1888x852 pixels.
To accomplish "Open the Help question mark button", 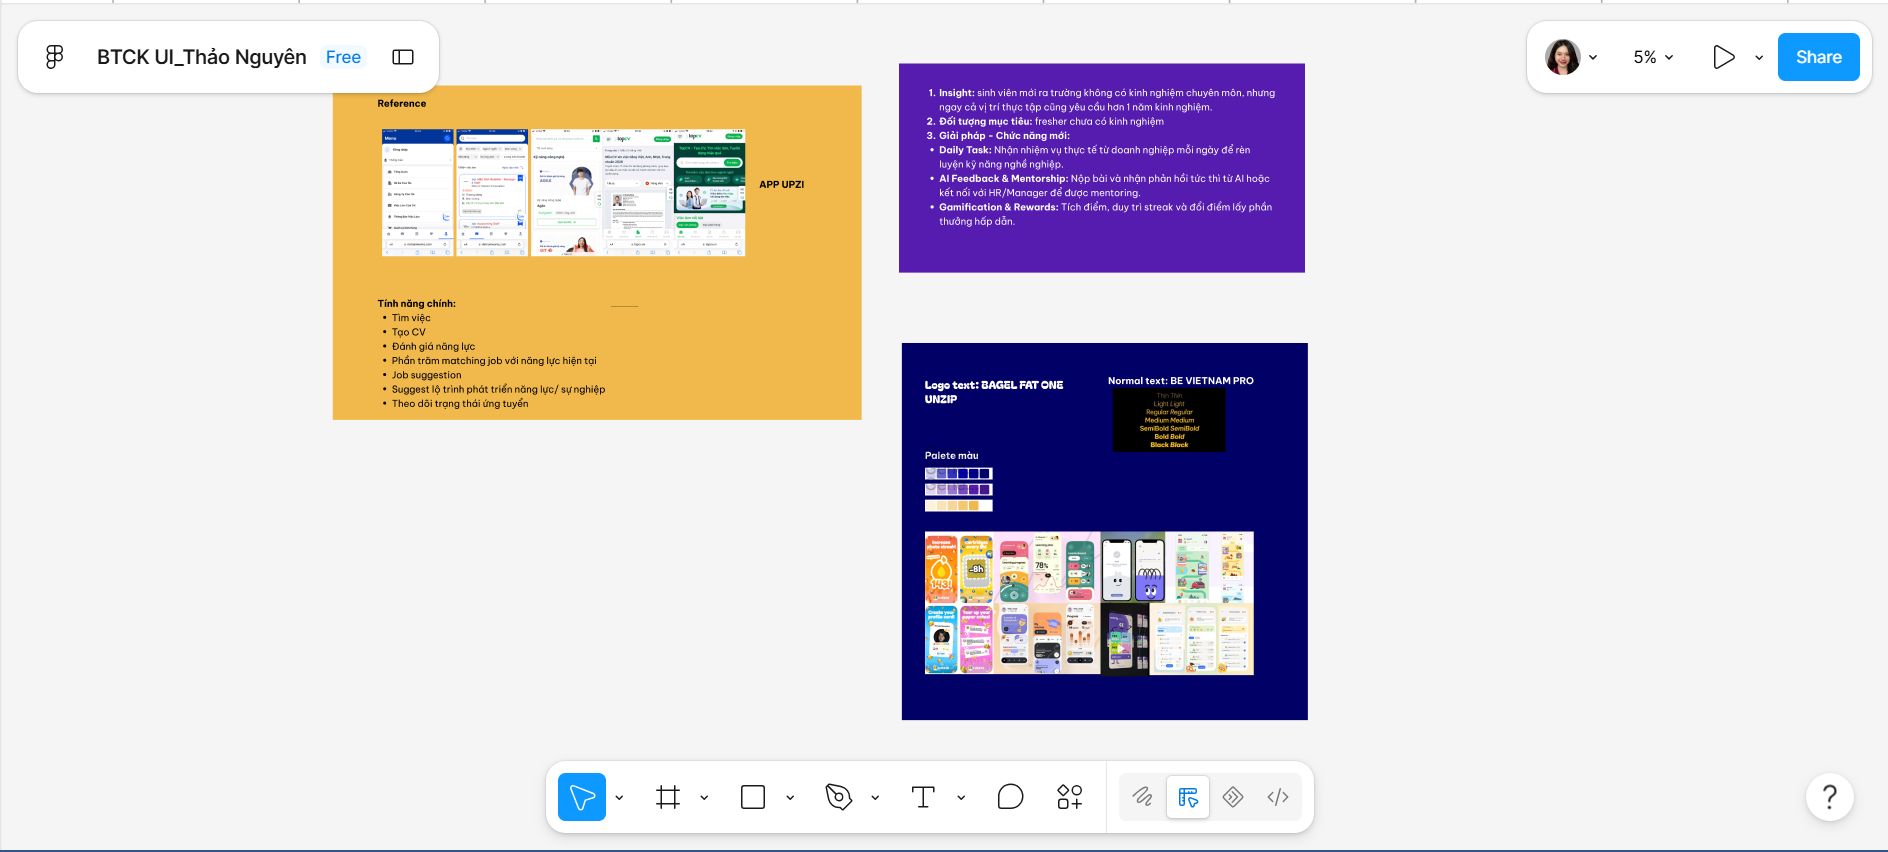I will pos(1830,797).
